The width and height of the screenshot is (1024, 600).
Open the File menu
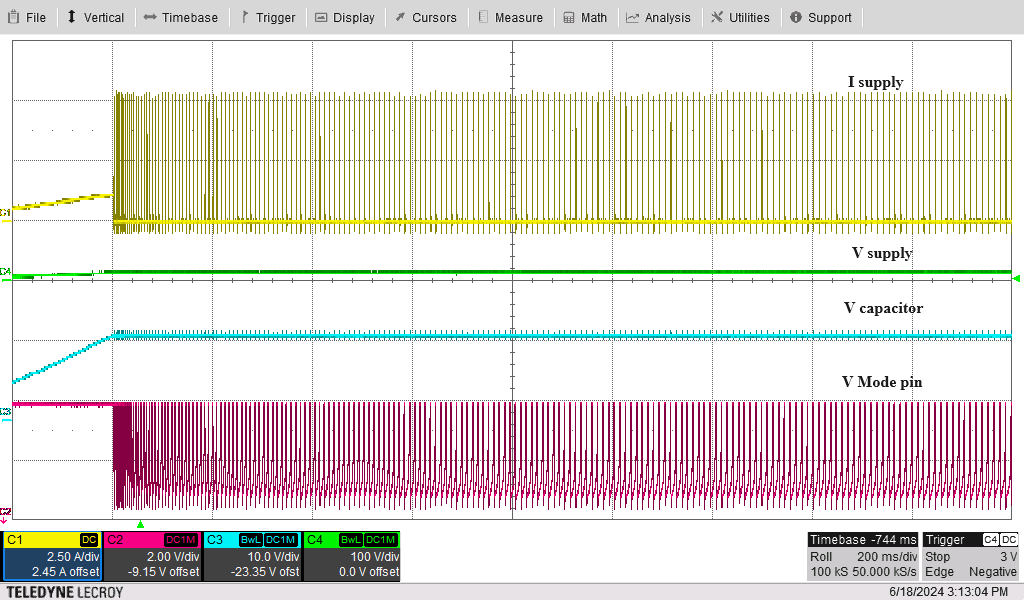(27, 17)
